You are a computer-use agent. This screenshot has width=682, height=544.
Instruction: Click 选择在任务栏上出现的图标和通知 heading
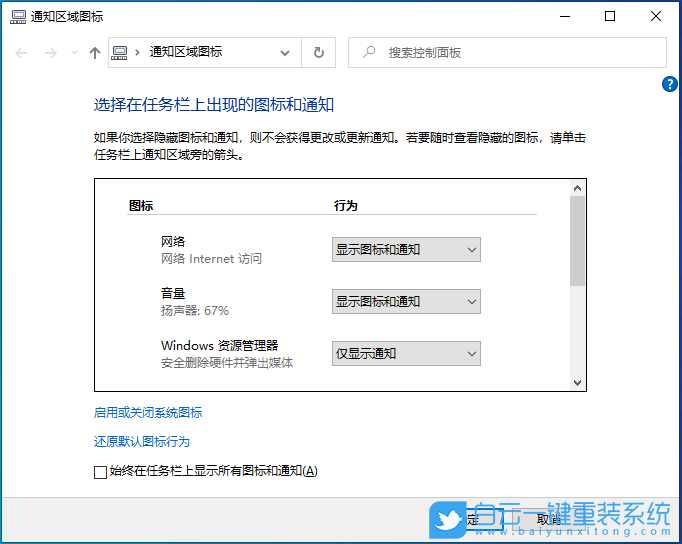coord(214,105)
